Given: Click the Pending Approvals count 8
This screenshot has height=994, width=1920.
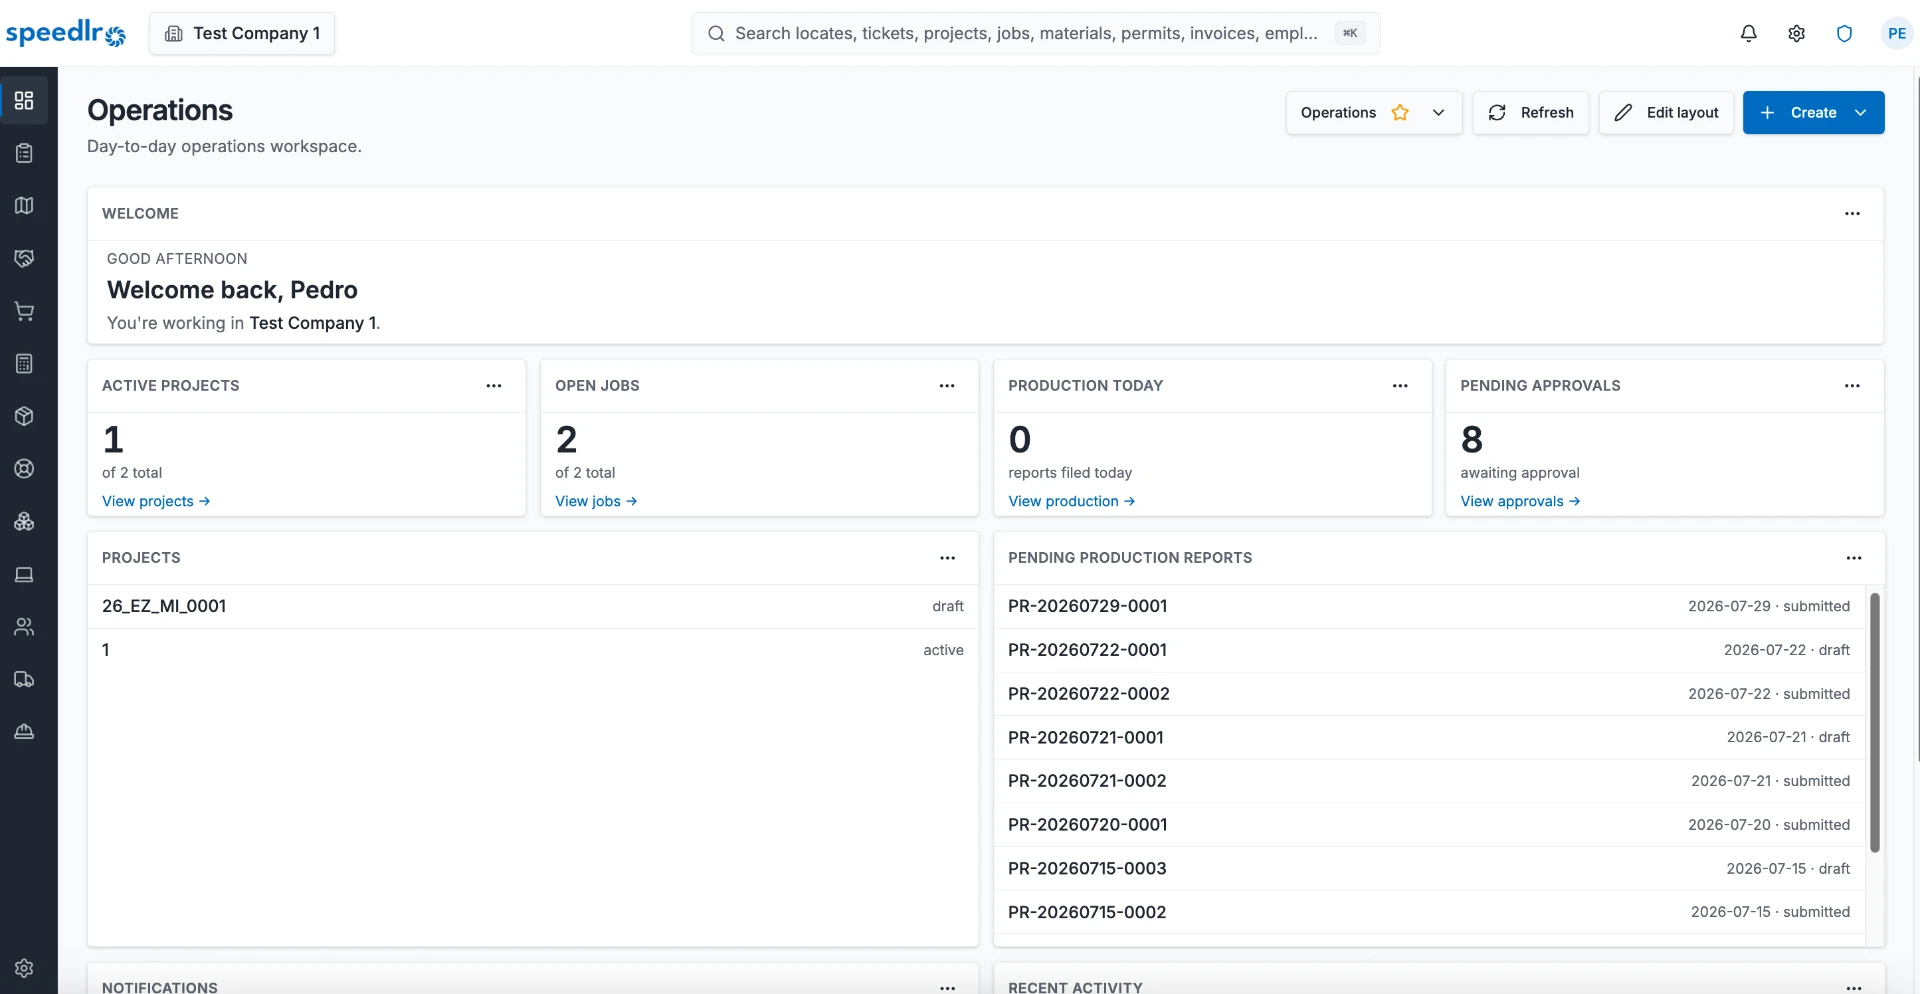Looking at the screenshot, I should (1472, 440).
